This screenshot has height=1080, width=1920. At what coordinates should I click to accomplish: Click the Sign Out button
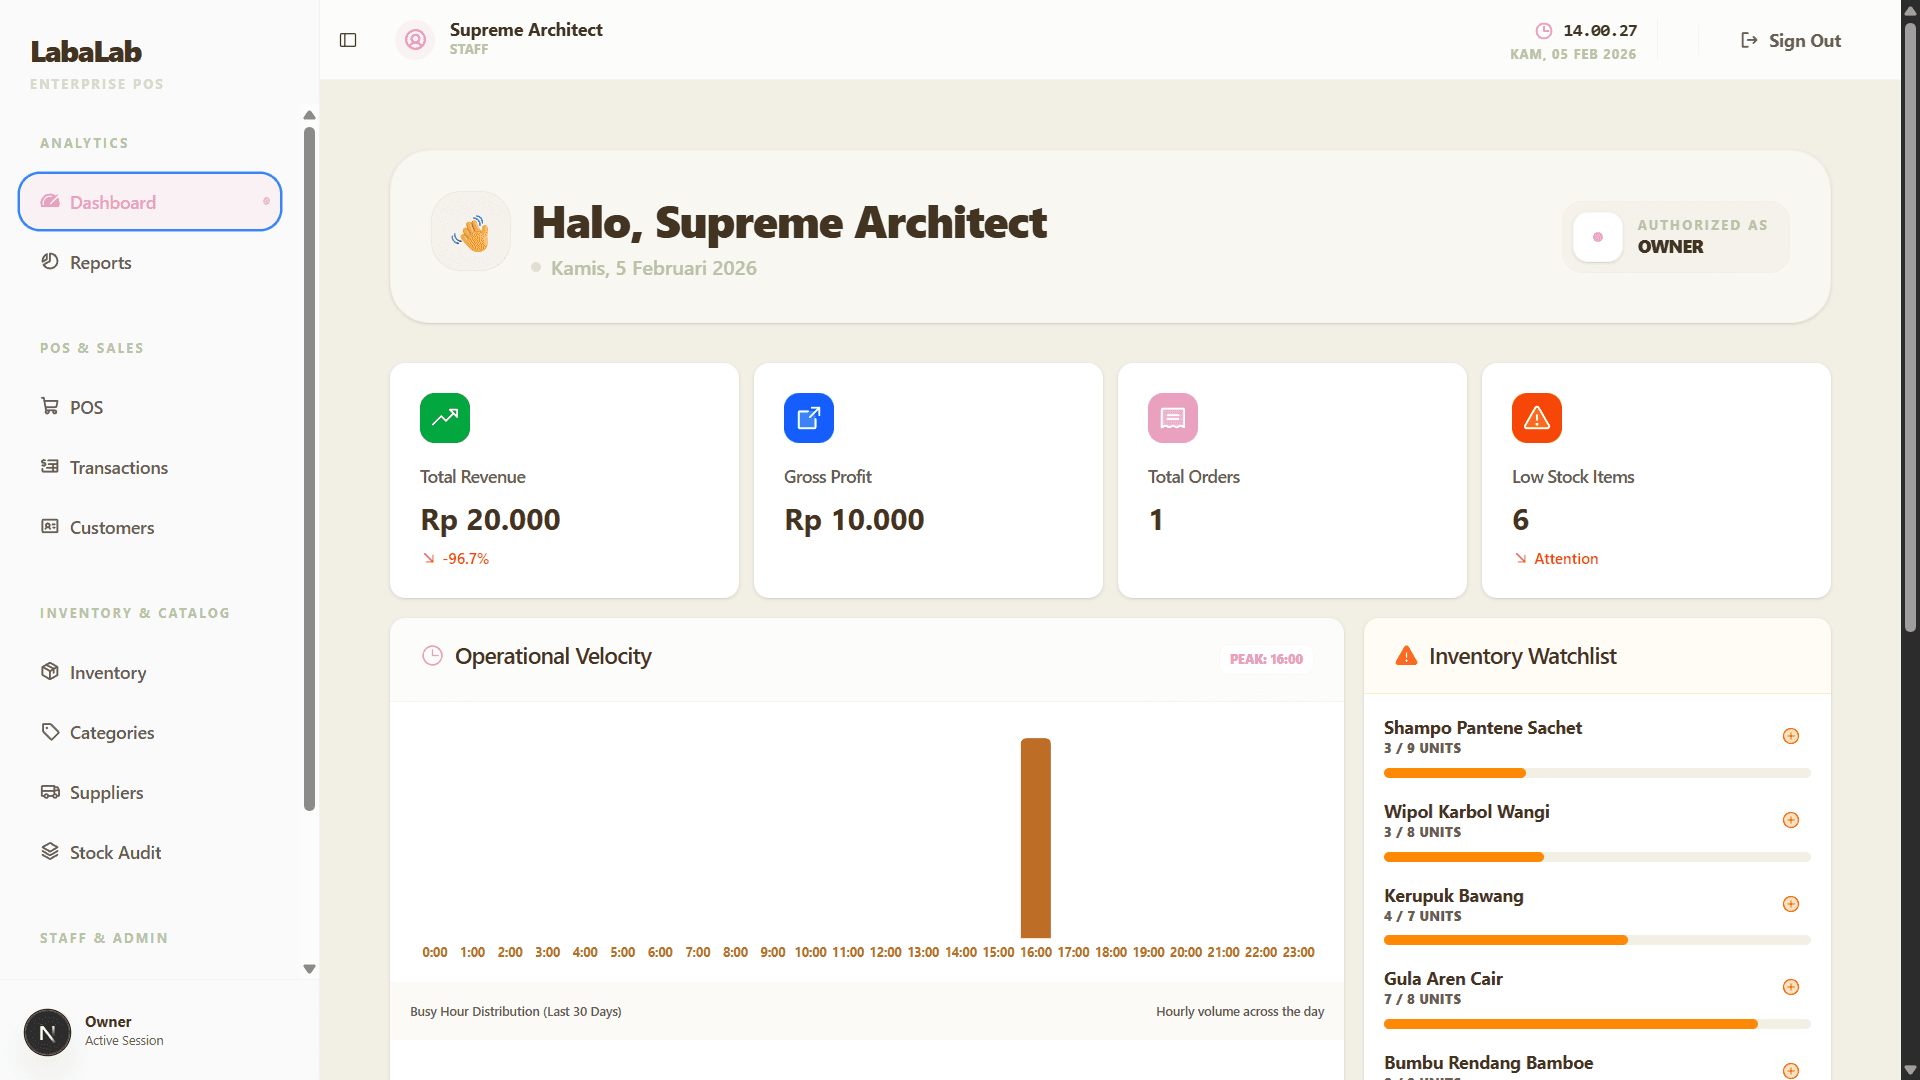coord(1791,40)
